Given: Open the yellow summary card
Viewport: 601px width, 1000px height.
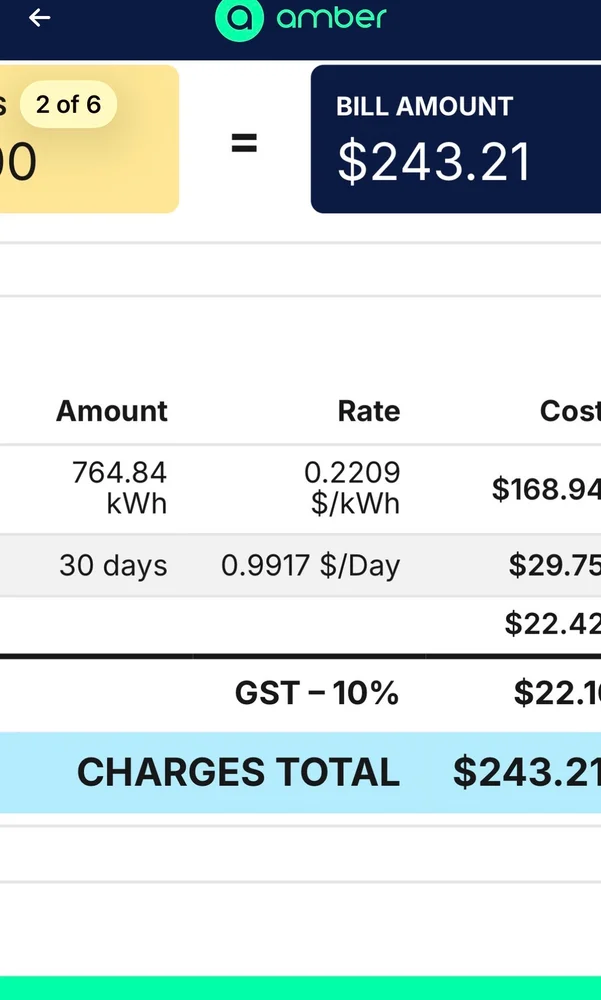Looking at the screenshot, I should tap(89, 139).
